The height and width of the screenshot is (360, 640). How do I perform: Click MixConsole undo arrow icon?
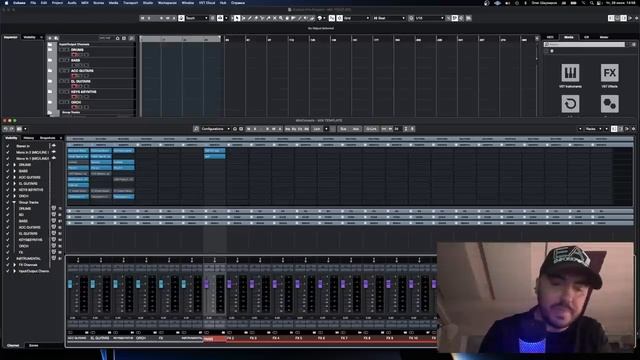tap(6, 129)
